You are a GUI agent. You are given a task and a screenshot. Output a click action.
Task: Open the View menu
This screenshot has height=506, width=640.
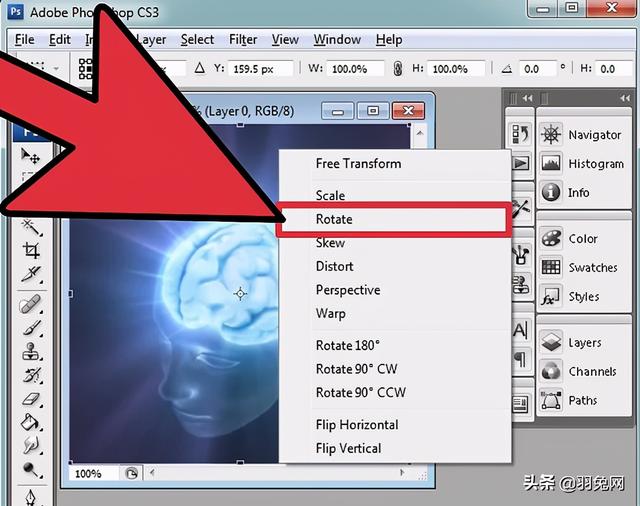pos(285,40)
